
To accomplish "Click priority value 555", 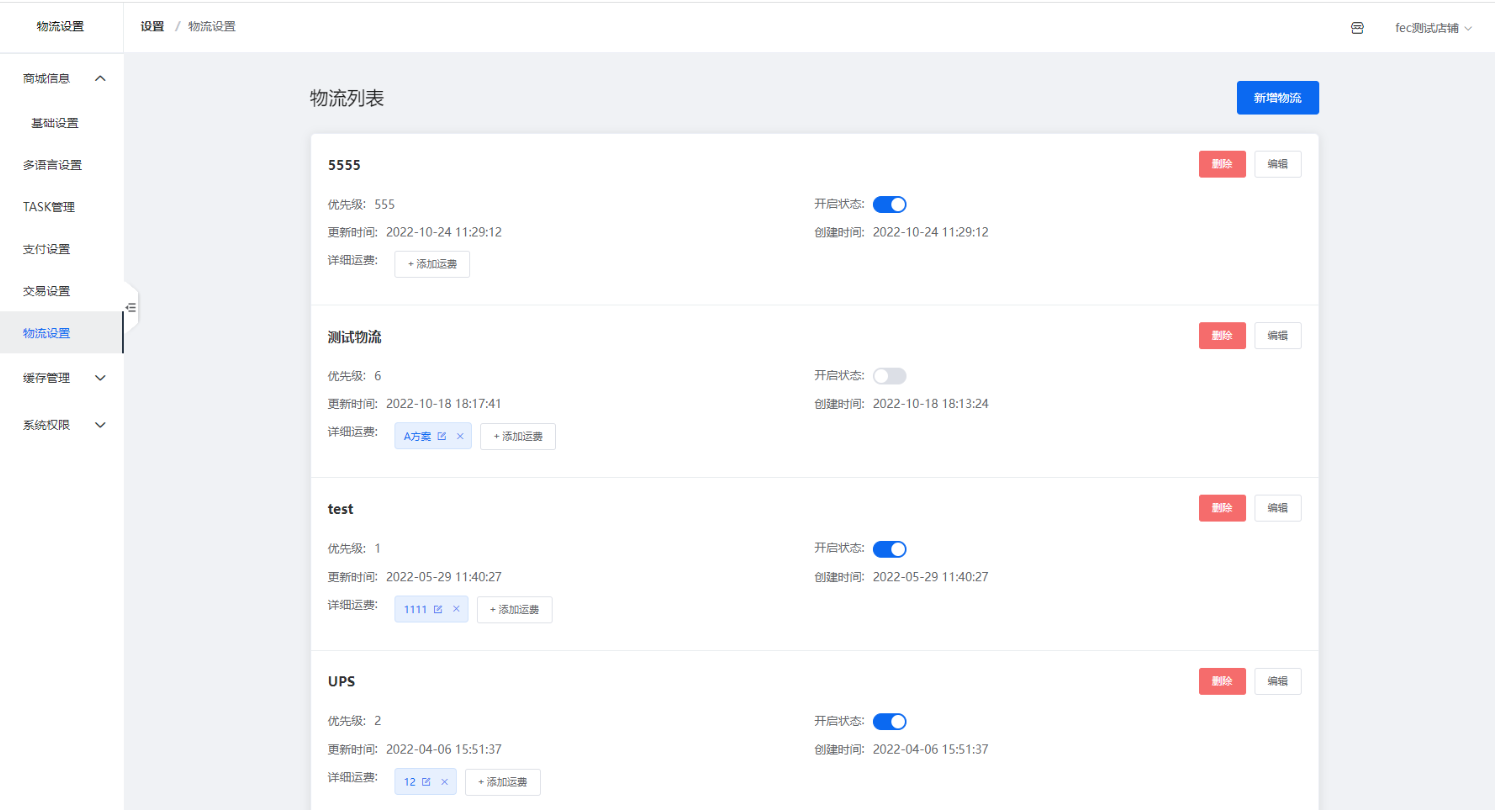I will (385, 204).
